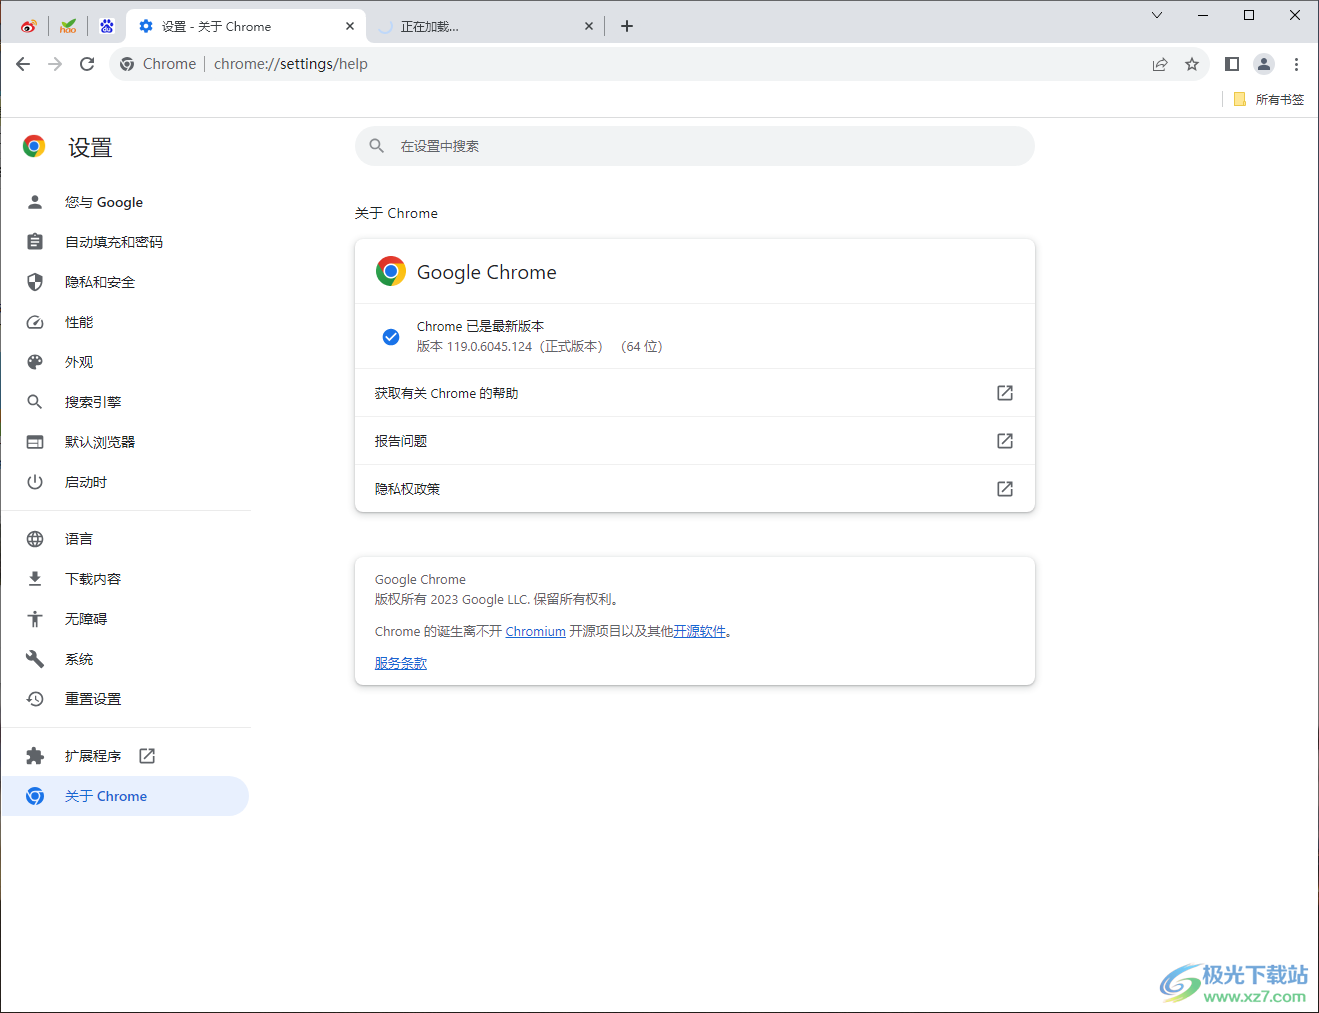
Task: Click the 系统 wrench icon
Action: pos(35,659)
